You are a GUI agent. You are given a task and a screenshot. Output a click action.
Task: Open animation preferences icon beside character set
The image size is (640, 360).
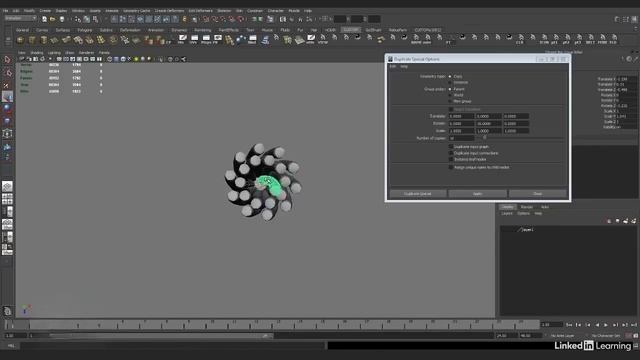[636, 336]
